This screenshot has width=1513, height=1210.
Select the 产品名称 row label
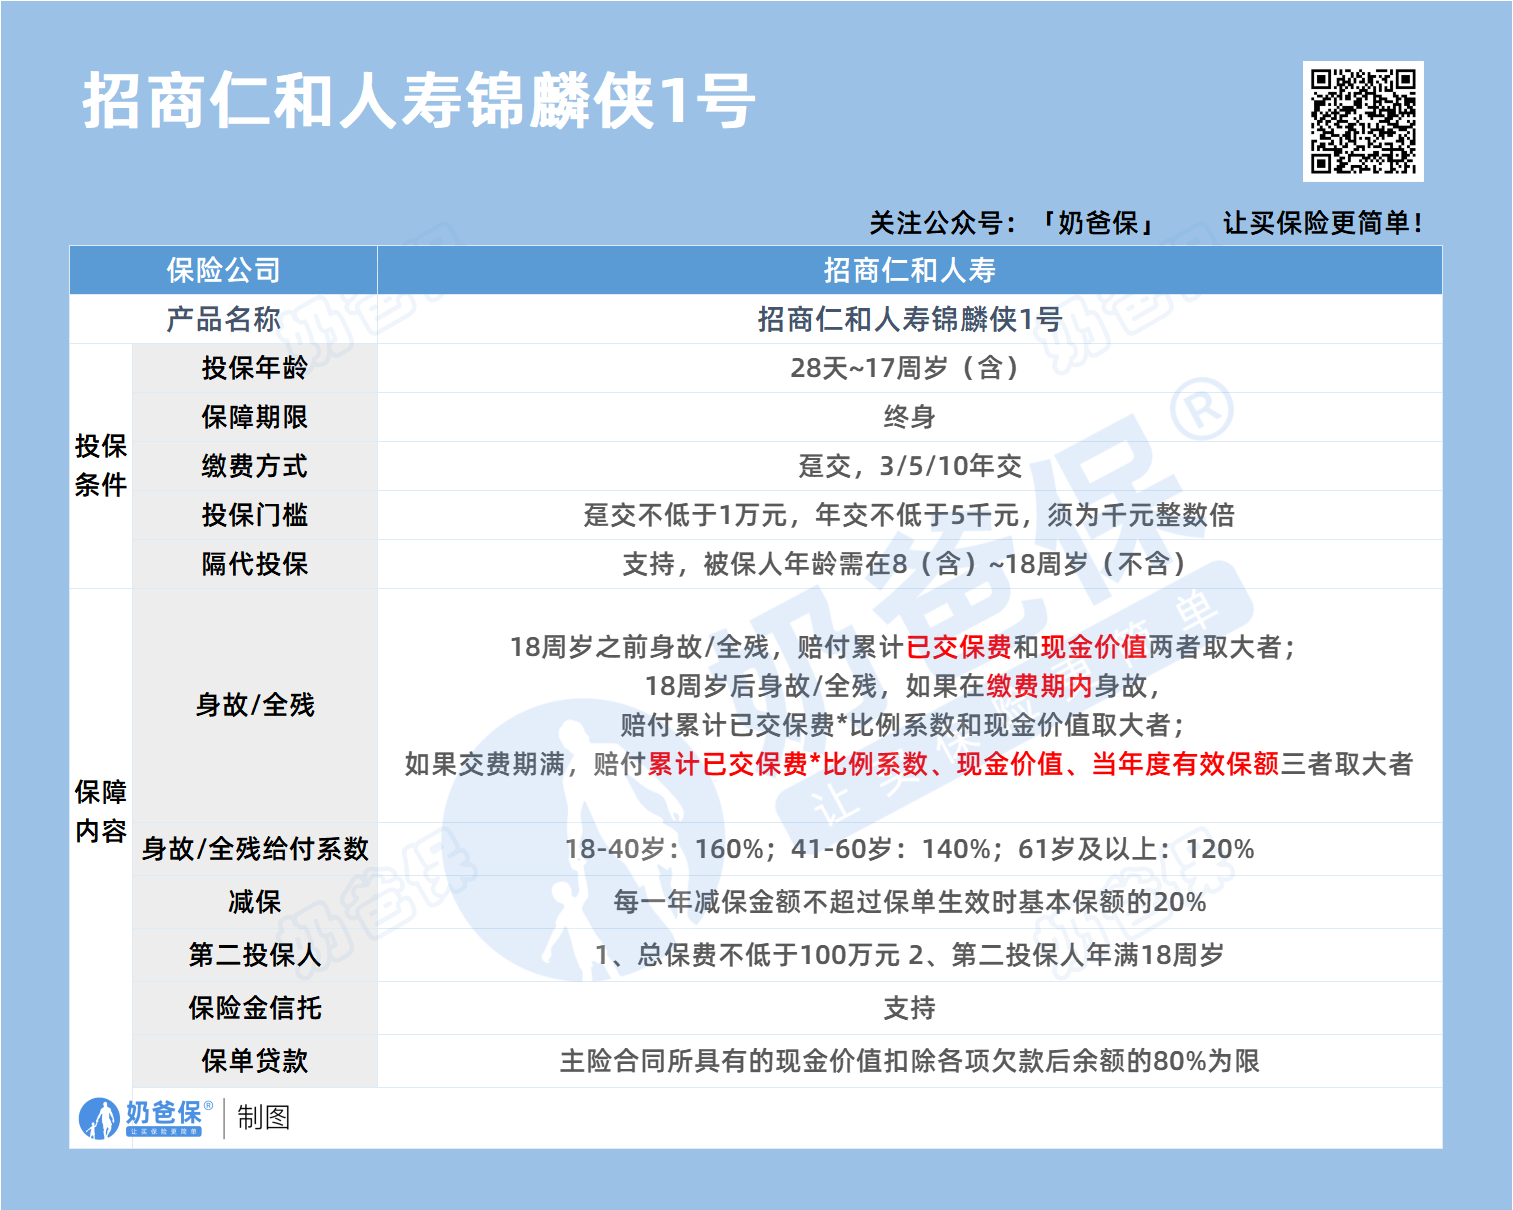pyautogui.click(x=222, y=320)
